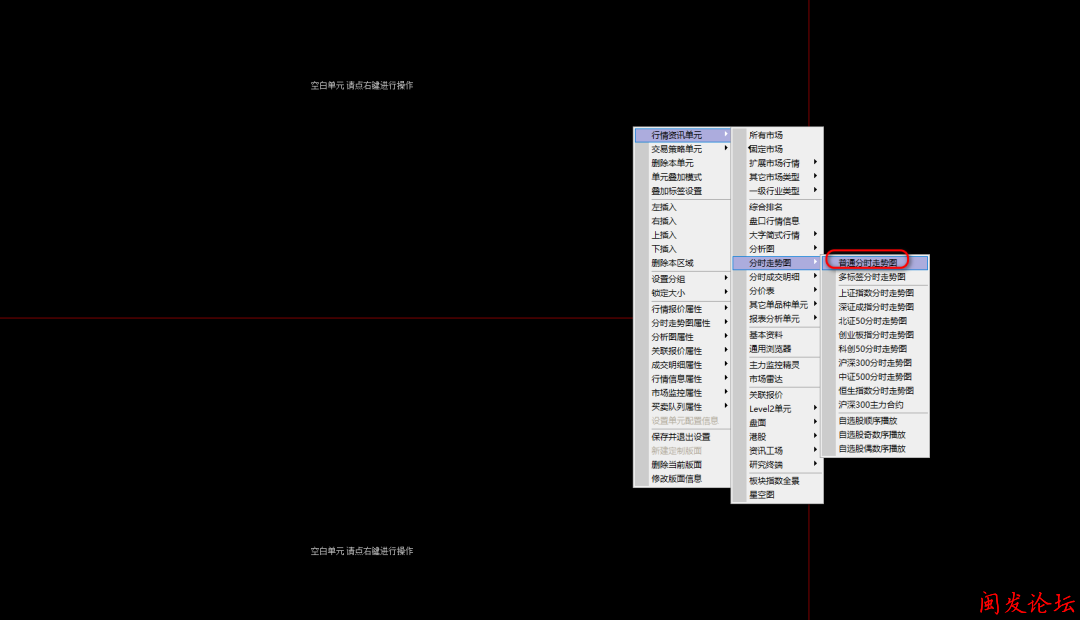Choose 多标签分时走势图 menu entry

click(871, 277)
